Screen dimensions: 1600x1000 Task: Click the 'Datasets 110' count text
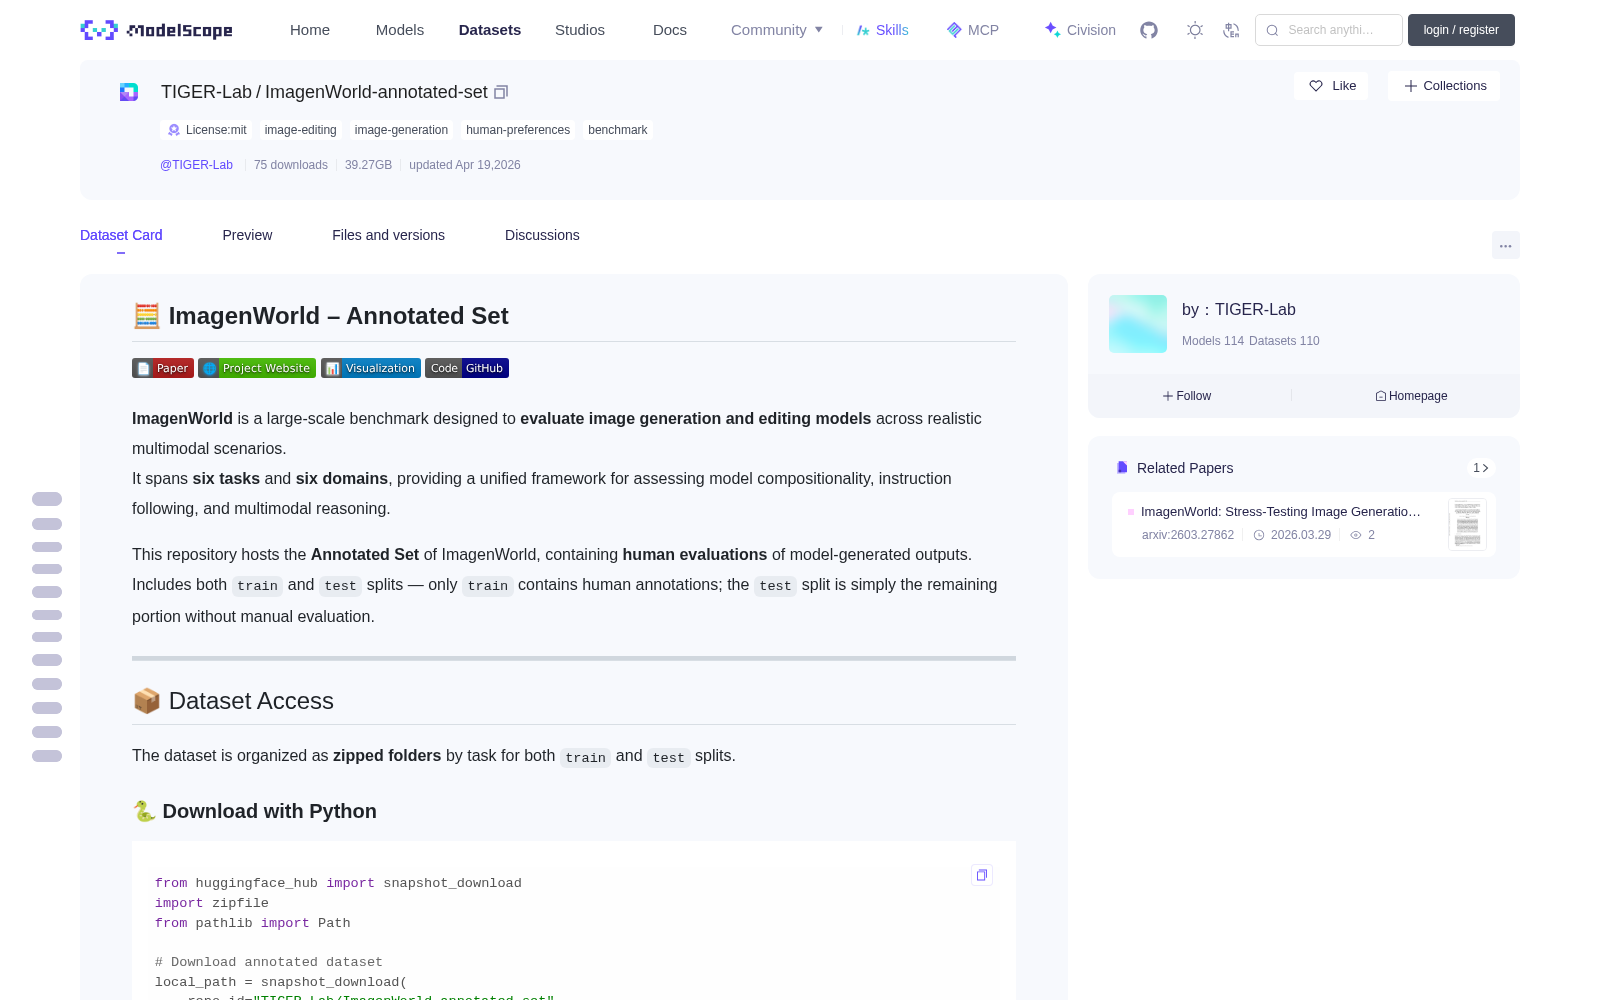coord(1284,341)
